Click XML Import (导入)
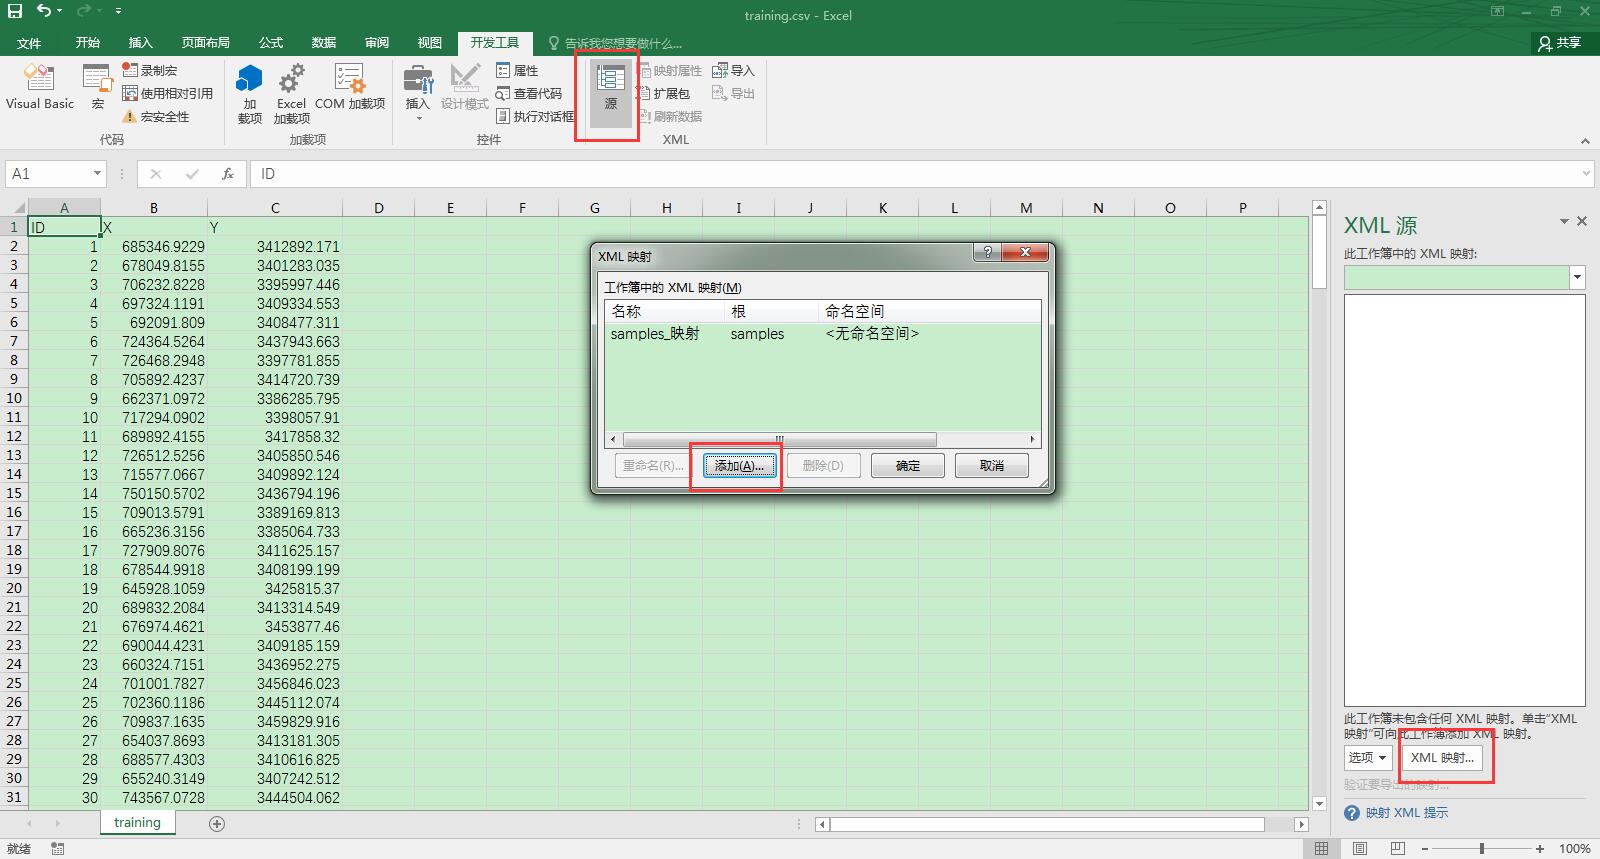The width and height of the screenshot is (1600, 859). (733, 70)
